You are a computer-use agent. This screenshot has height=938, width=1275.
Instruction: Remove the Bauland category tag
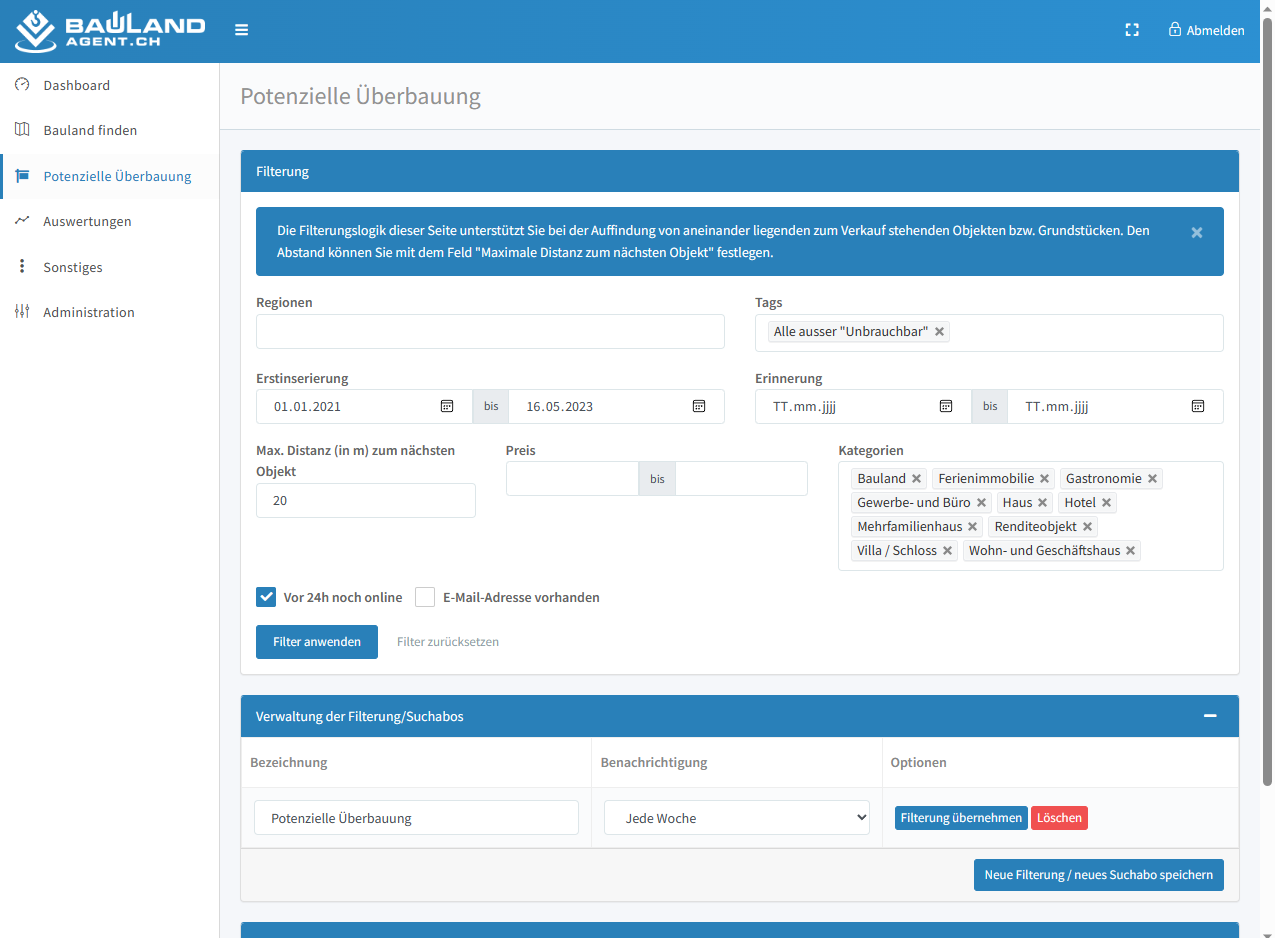[x=916, y=479]
